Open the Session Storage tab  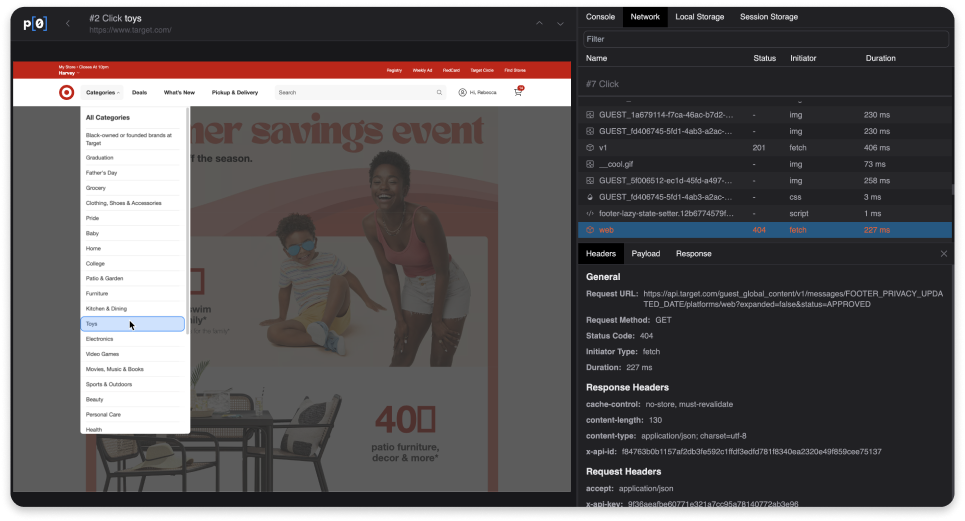tap(769, 17)
